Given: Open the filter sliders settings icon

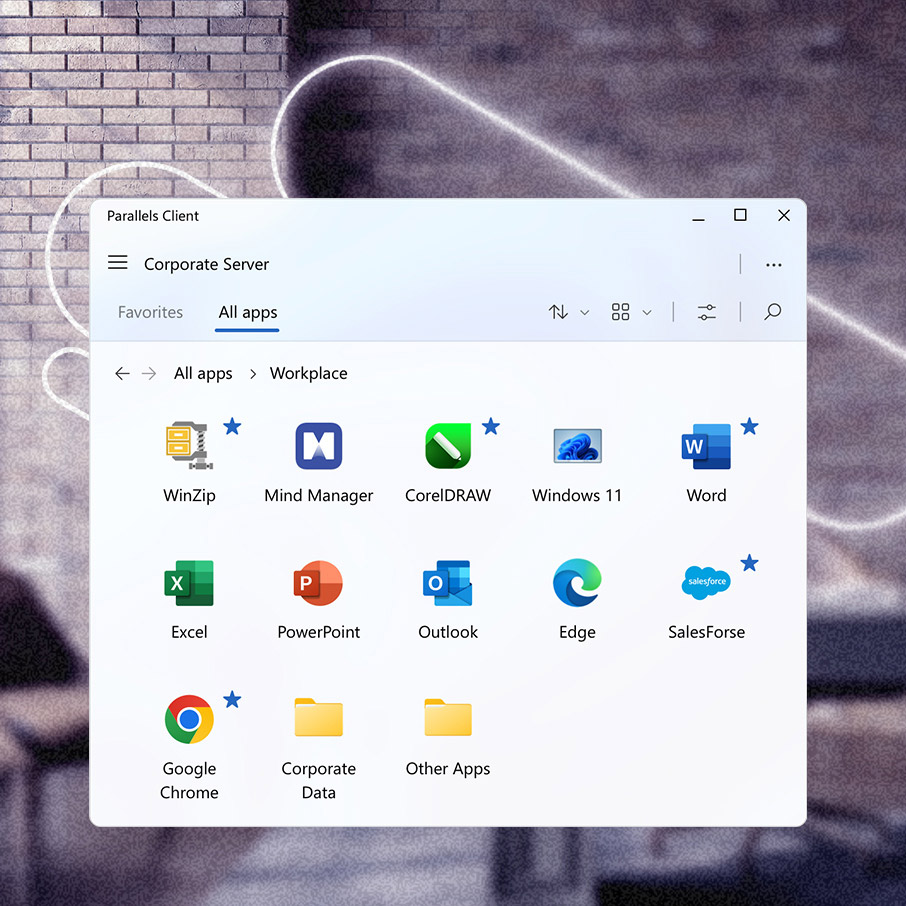Looking at the screenshot, I should 707,313.
